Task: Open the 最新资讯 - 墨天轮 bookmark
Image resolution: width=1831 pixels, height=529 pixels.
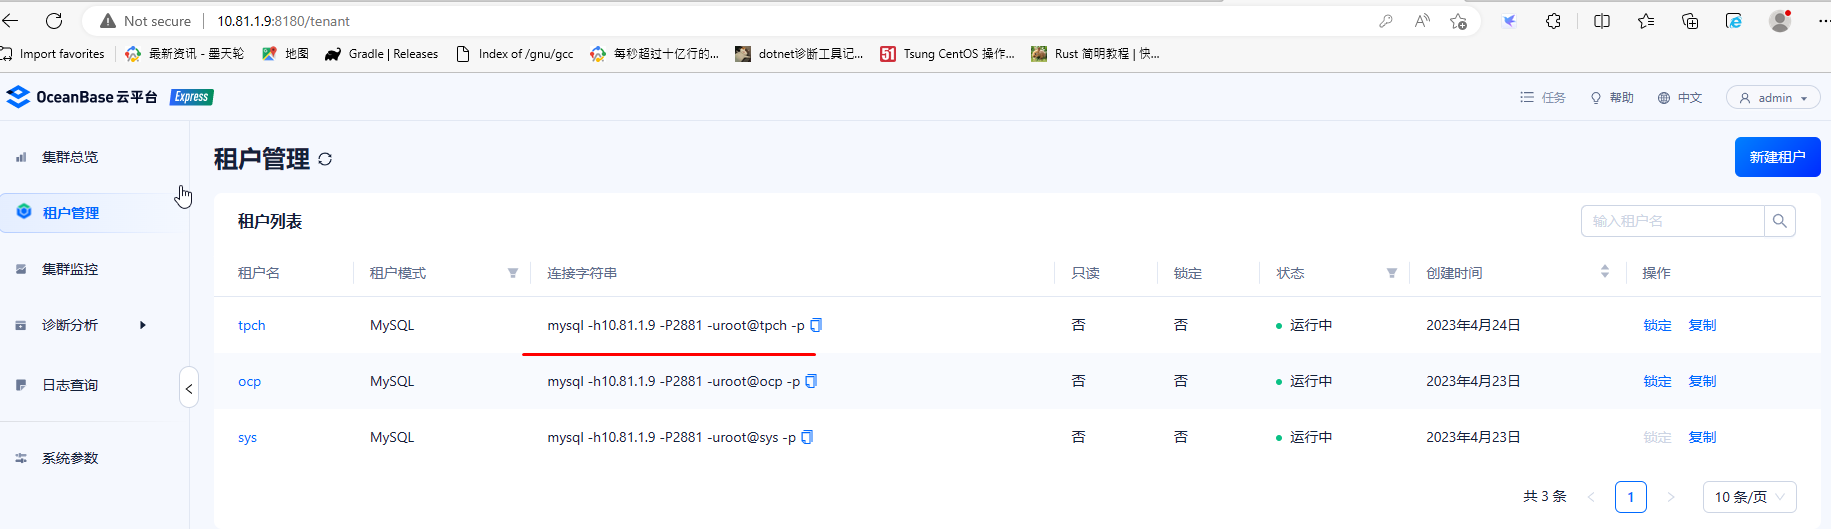Action: (185, 54)
